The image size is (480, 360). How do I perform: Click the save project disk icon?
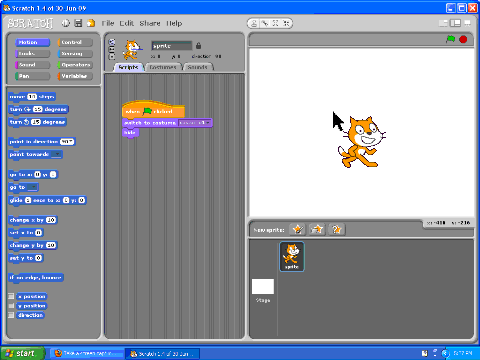78,23
